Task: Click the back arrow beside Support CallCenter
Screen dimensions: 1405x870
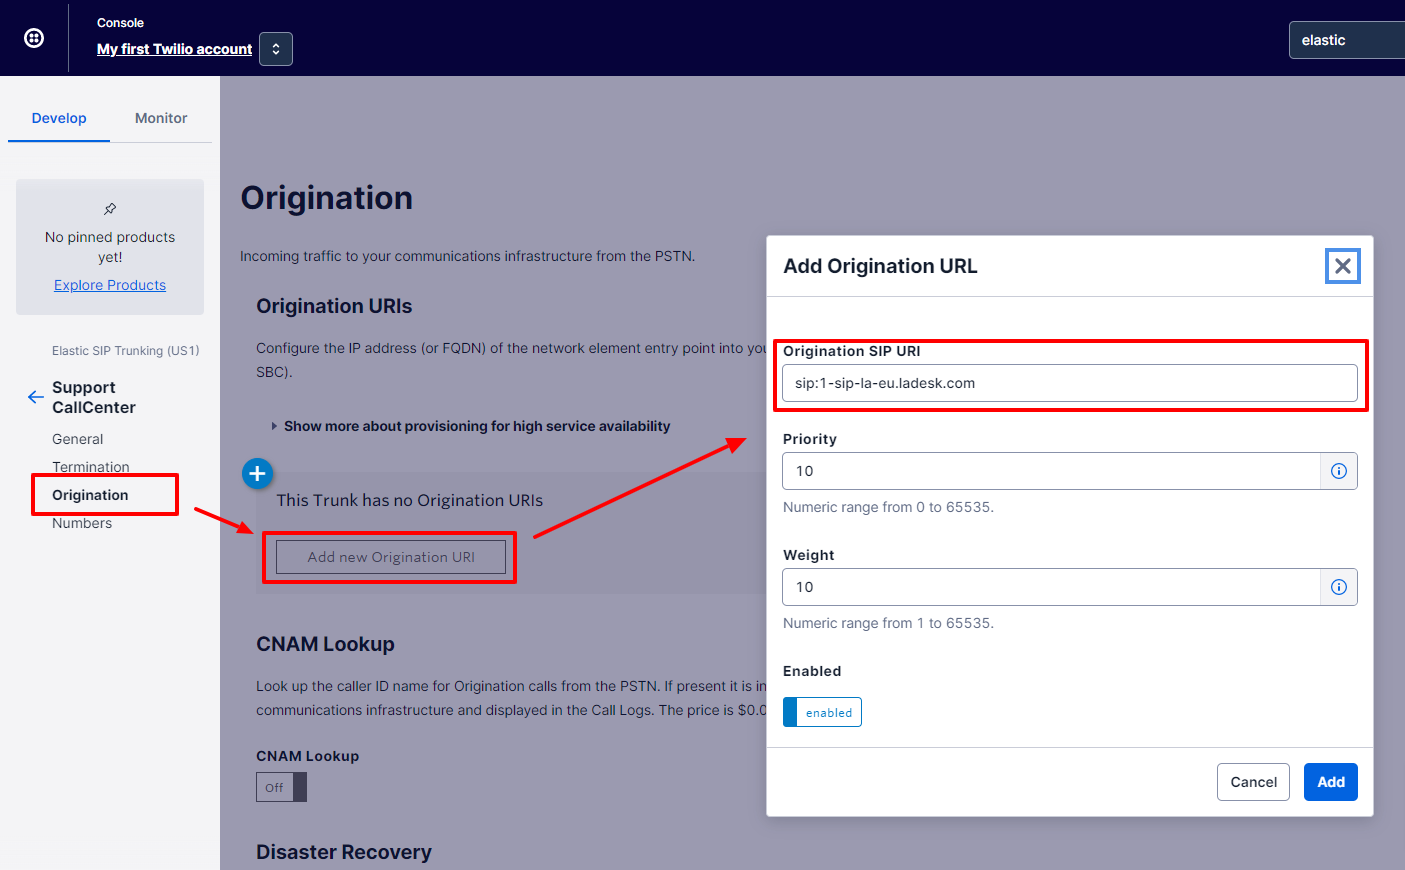Action: [36, 397]
